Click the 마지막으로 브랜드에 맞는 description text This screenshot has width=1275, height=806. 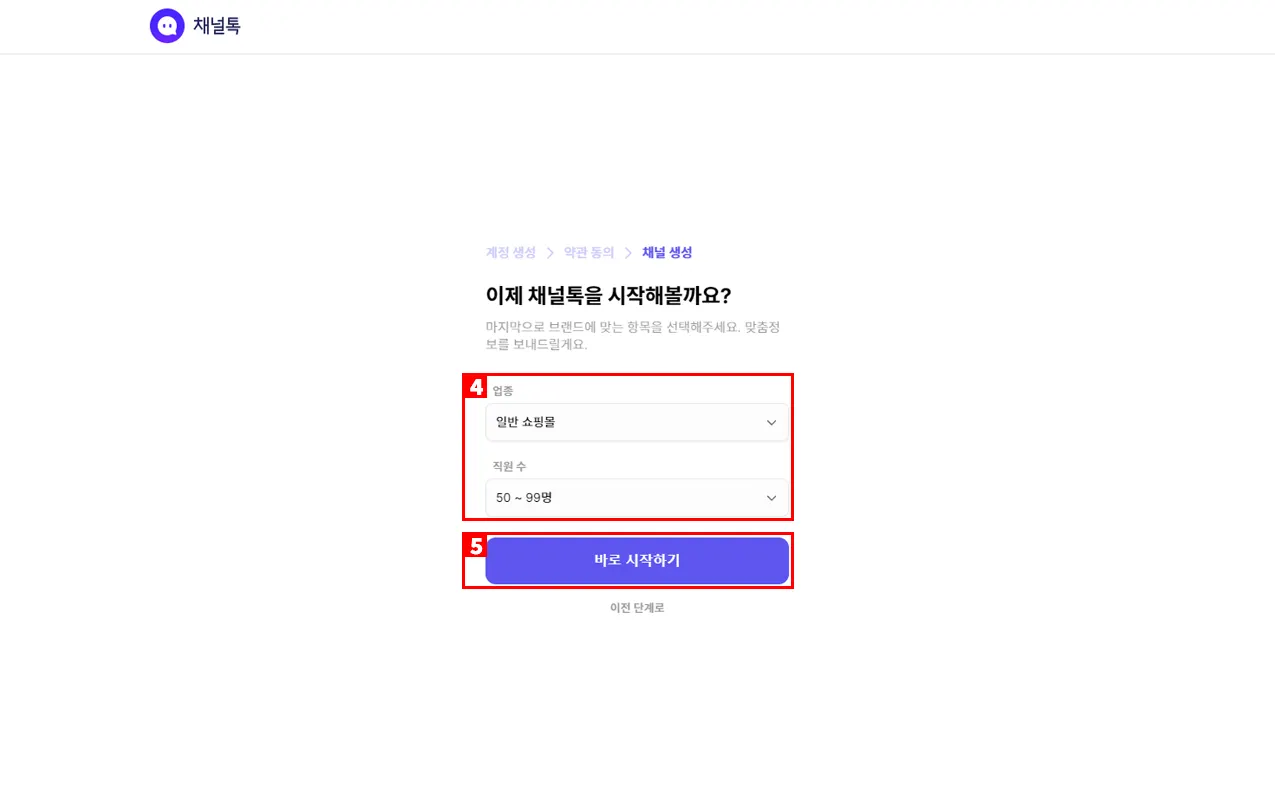click(x=633, y=336)
